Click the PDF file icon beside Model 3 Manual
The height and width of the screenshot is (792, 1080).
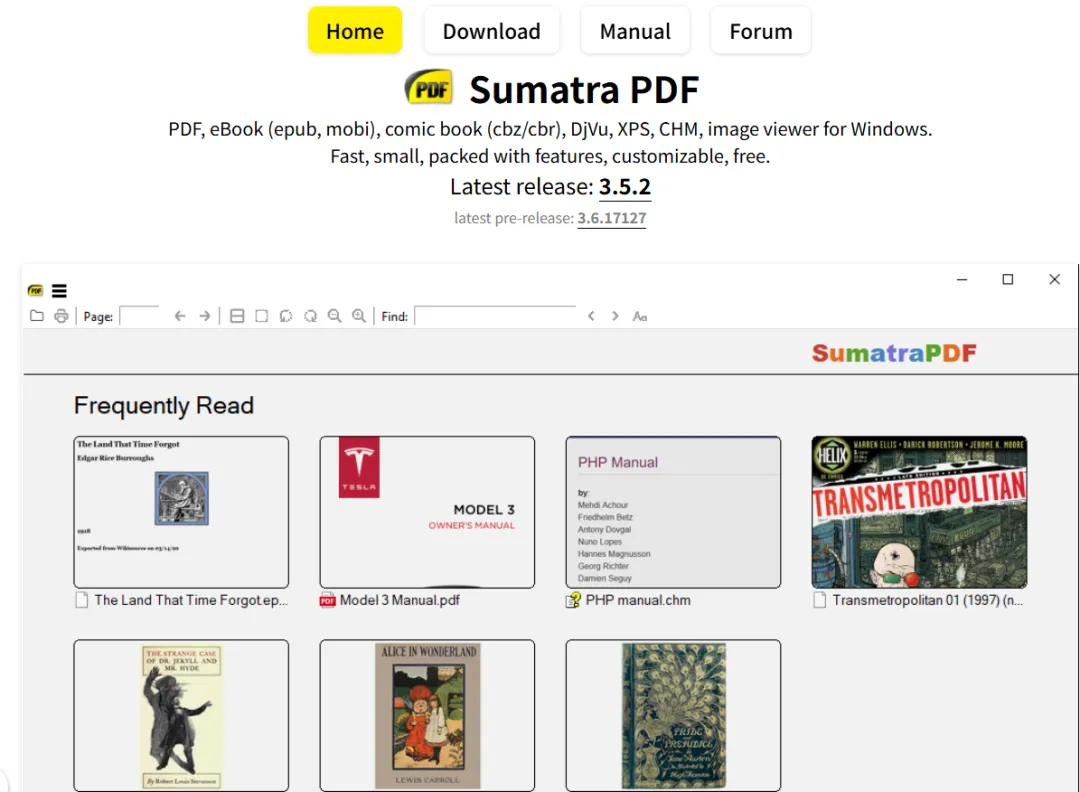[327, 601]
